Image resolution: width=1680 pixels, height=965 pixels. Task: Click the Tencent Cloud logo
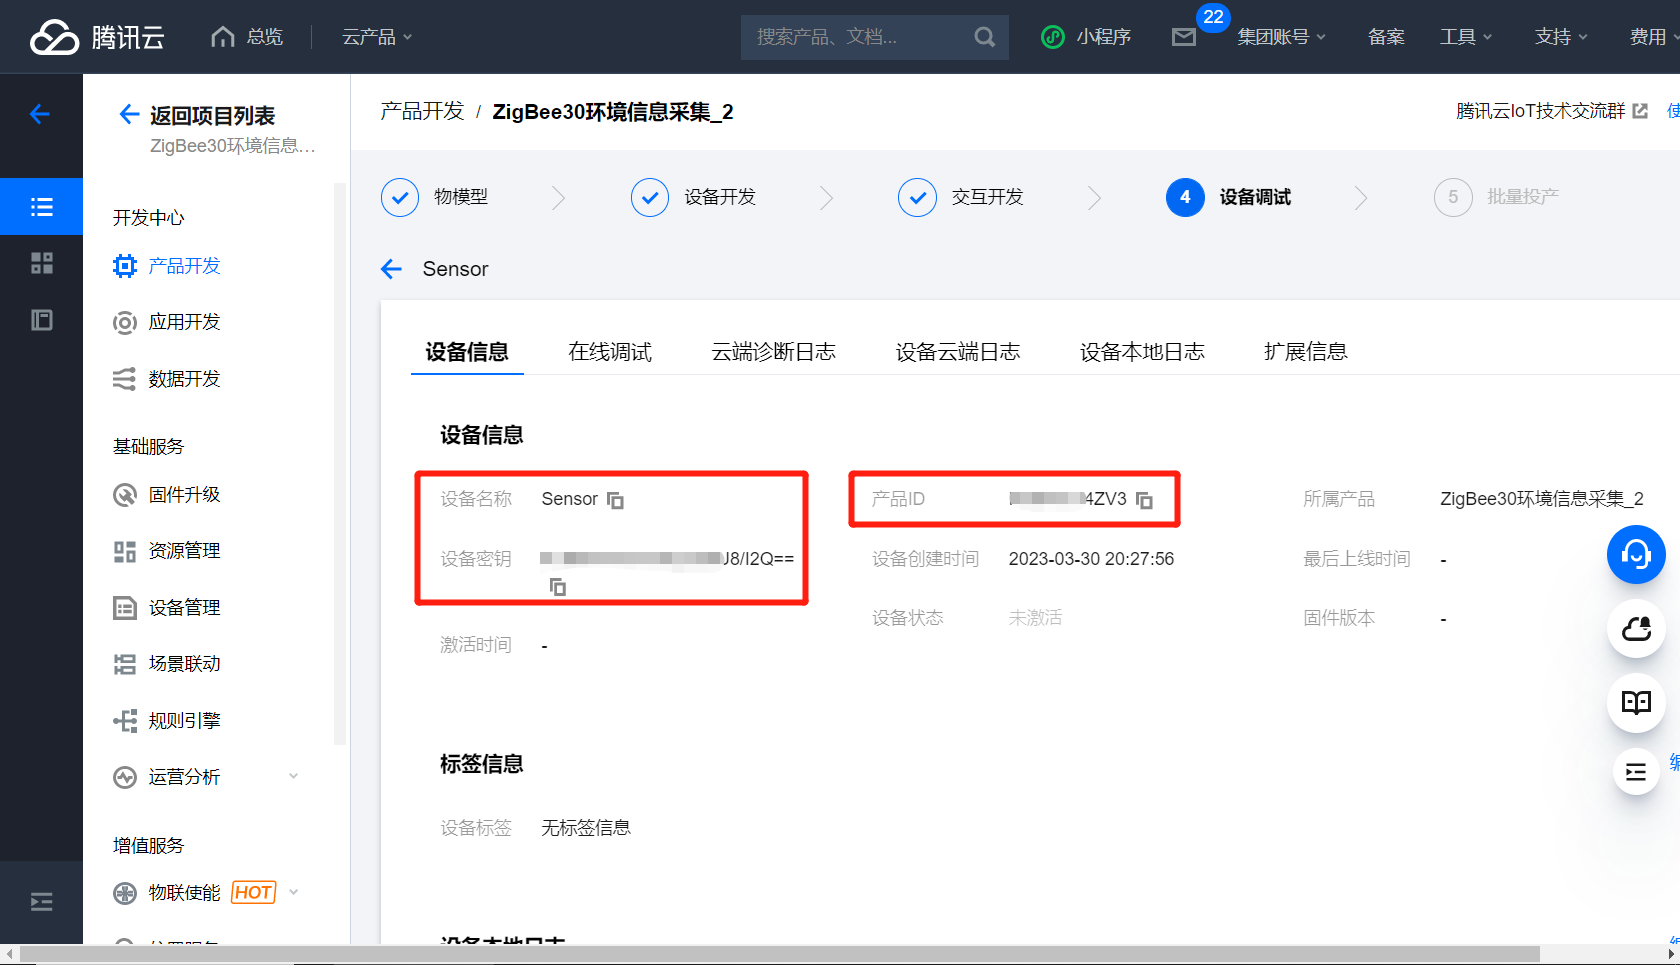97,37
